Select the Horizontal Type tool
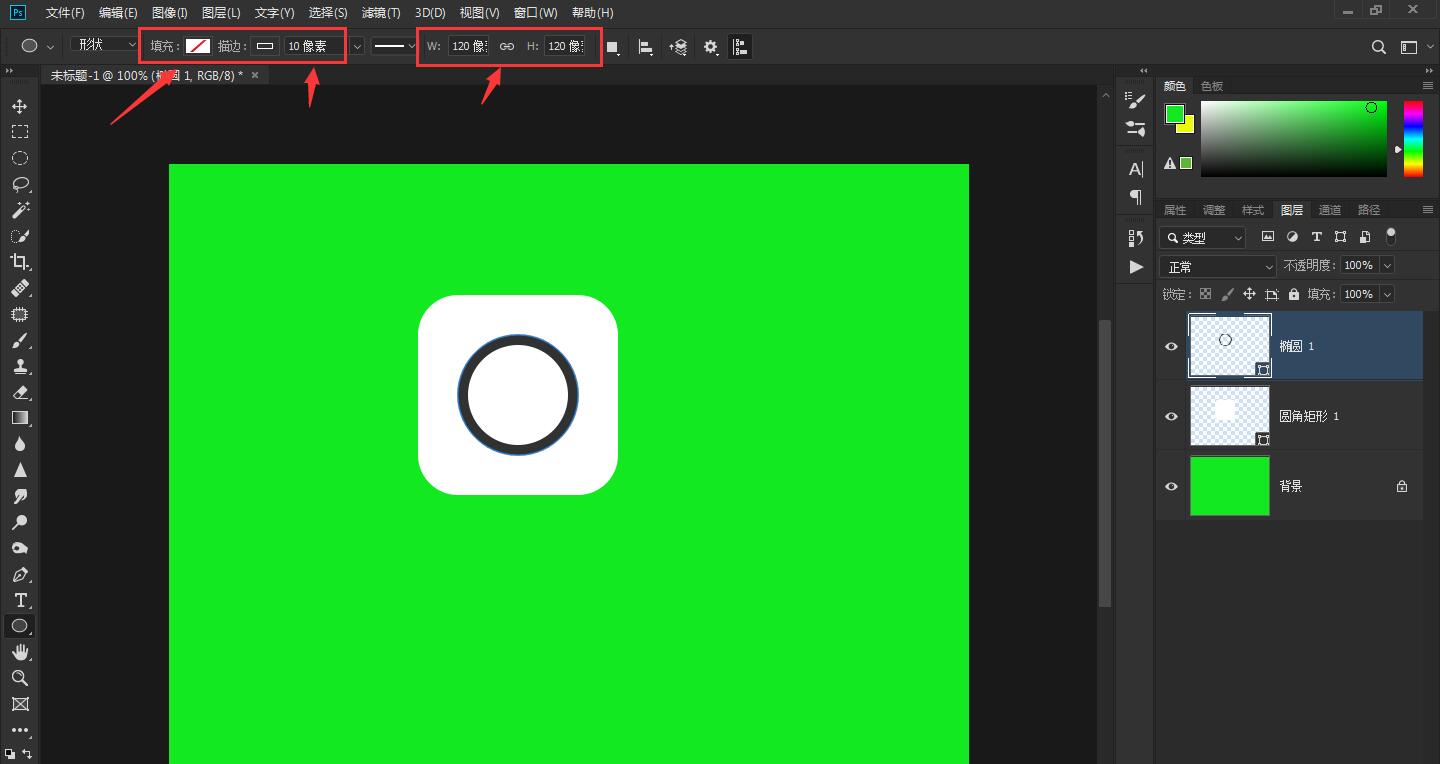The width and height of the screenshot is (1440, 764). pos(19,600)
